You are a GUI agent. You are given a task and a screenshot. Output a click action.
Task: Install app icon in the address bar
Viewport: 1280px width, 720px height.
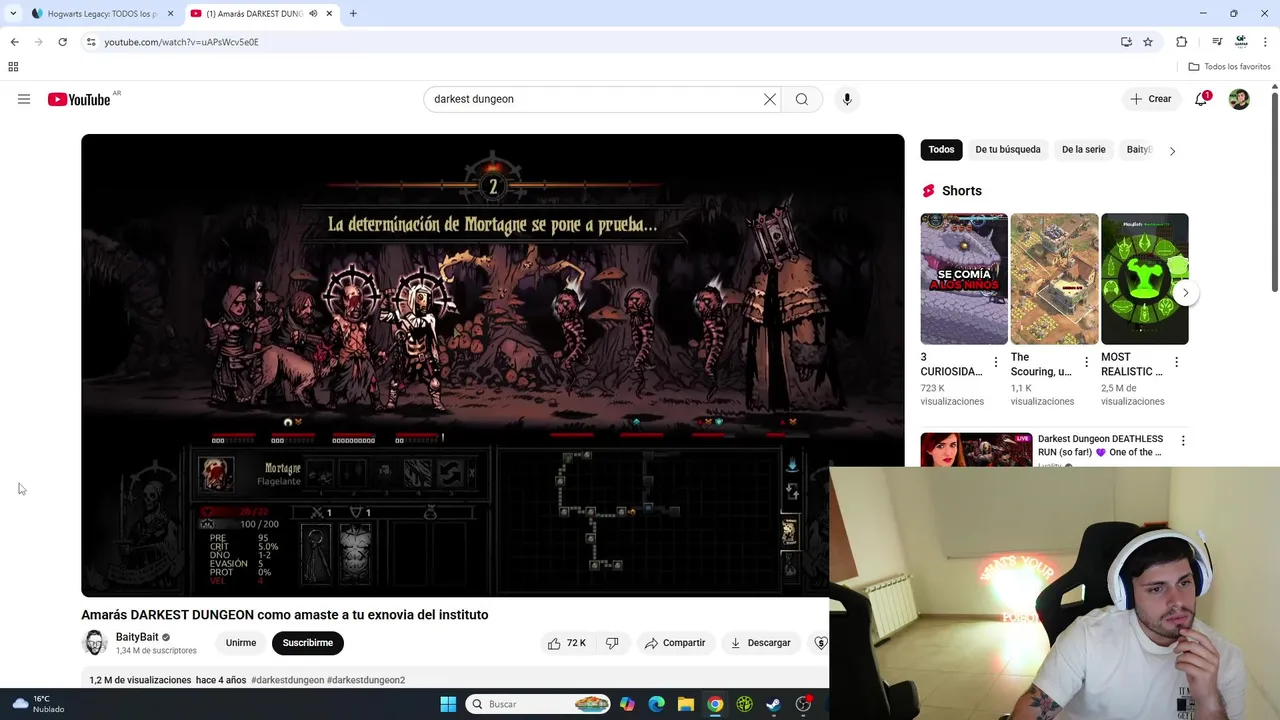(x=1126, y=42)
